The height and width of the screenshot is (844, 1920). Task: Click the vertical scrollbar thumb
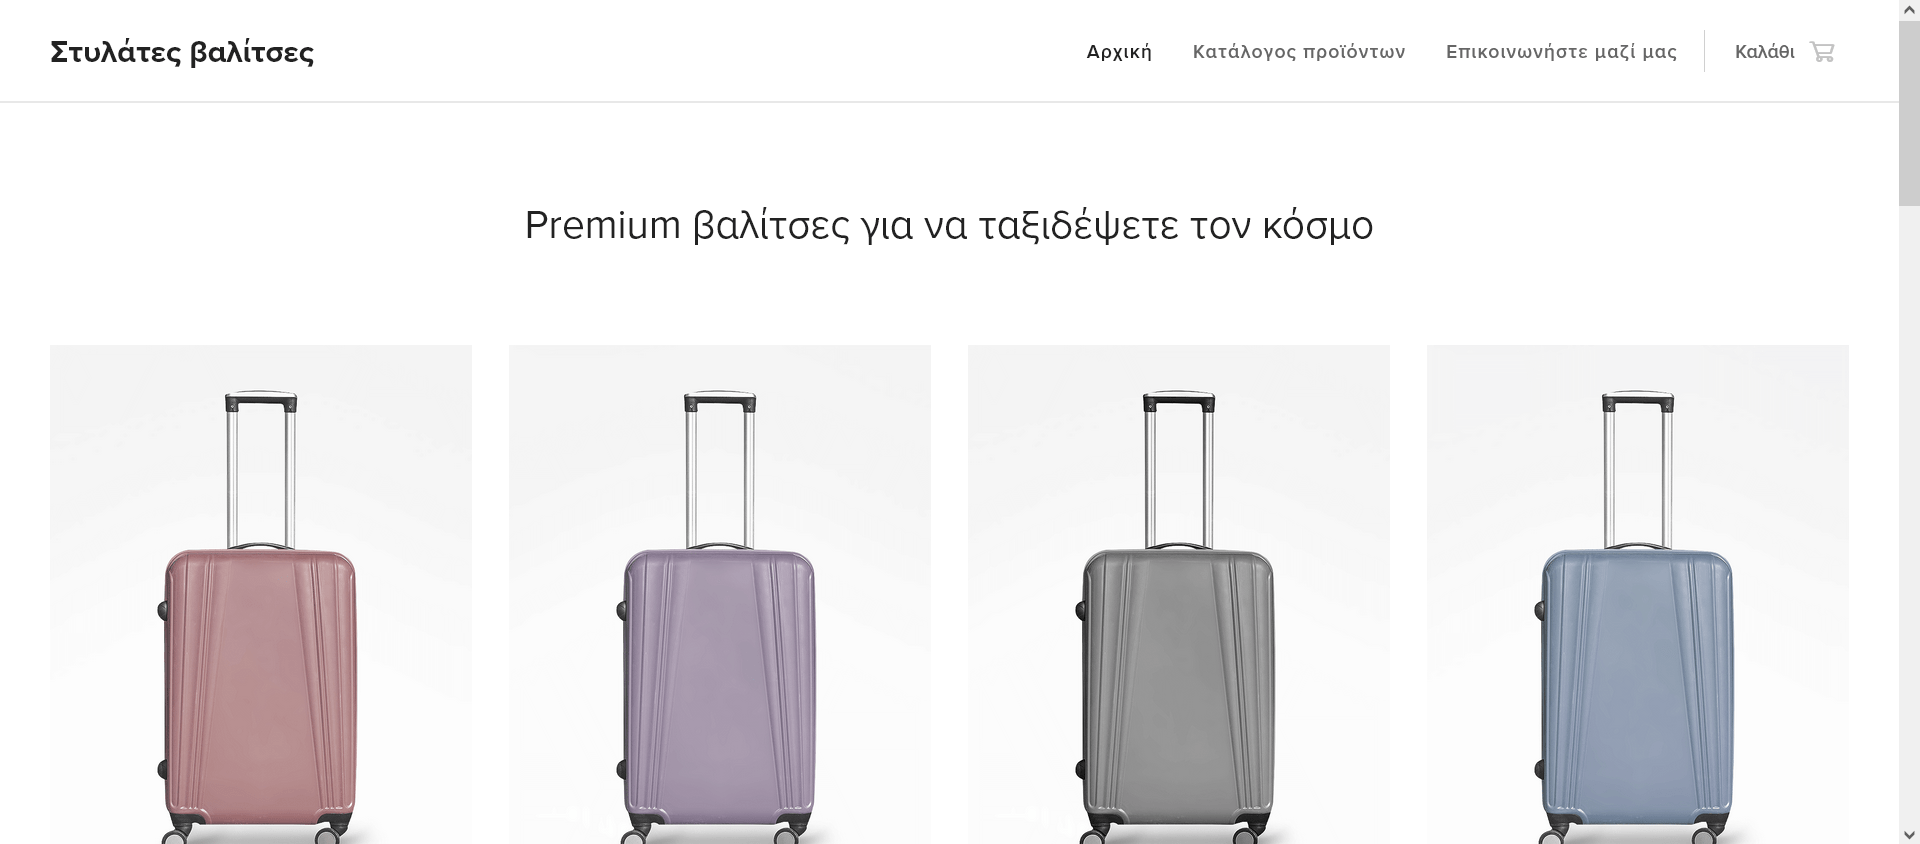pyautogui.click(x=1909, y=112)
